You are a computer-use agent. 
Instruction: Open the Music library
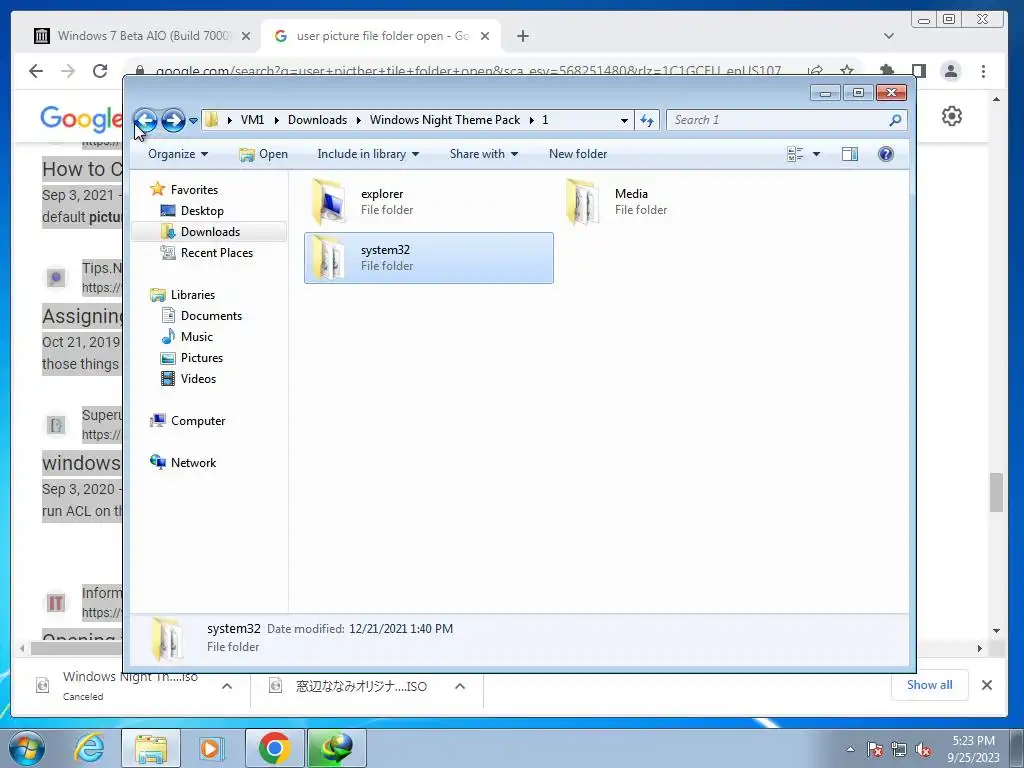coord(197,337)
